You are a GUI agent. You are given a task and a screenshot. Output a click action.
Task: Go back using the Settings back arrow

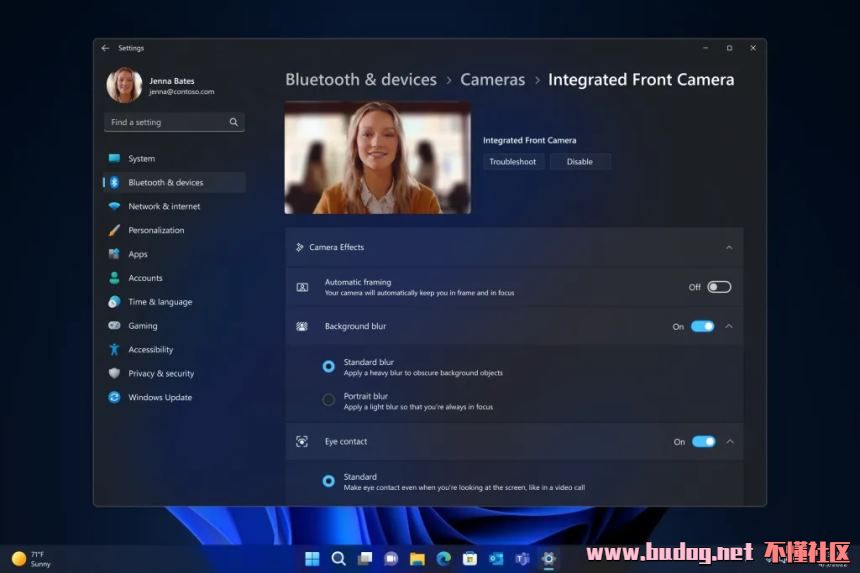click(x=105, y=48)
